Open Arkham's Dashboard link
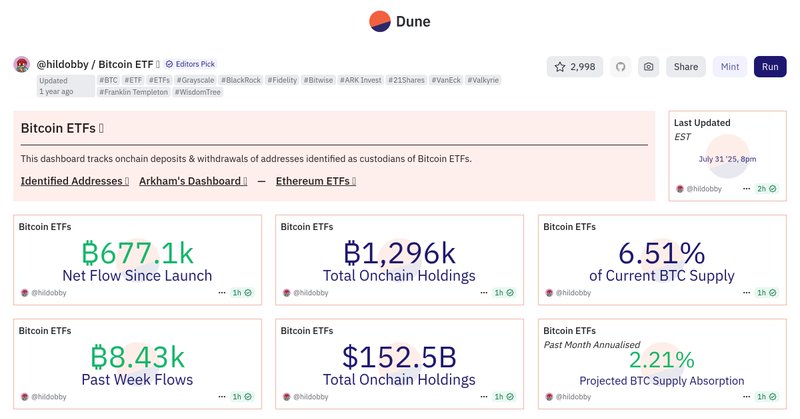800x419 pixels. coord(193,181)
